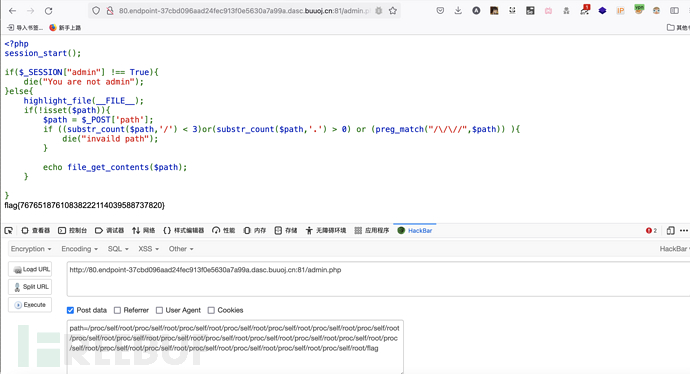Click the Load URL button

tap(30, 269)
